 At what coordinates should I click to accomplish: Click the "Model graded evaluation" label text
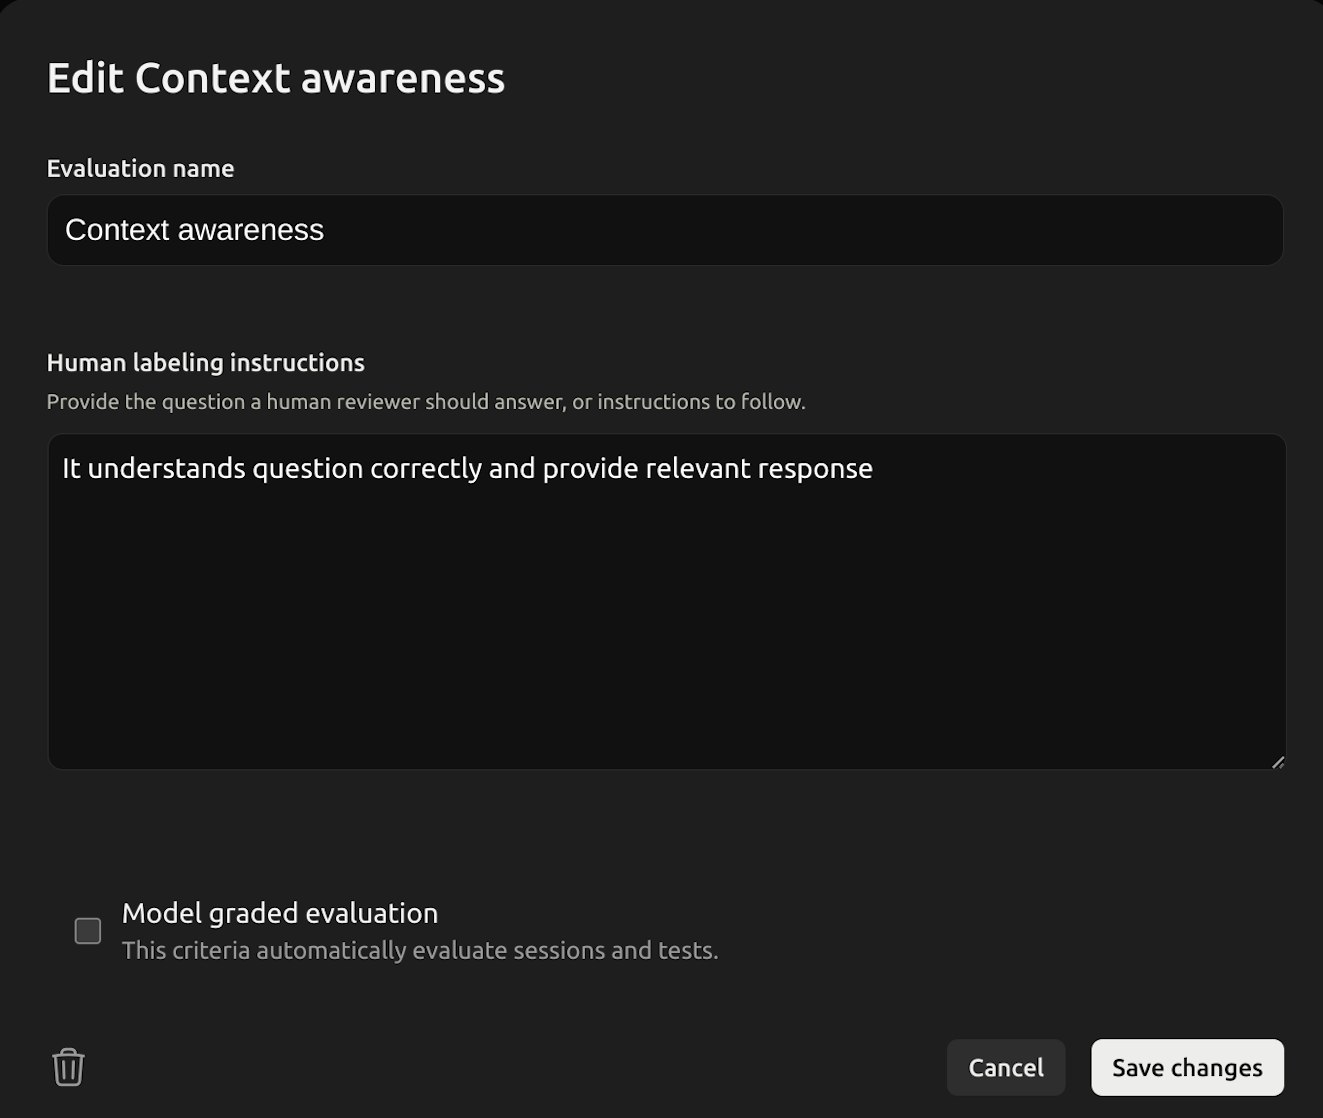pyautogui.click(x=279, y=913)
